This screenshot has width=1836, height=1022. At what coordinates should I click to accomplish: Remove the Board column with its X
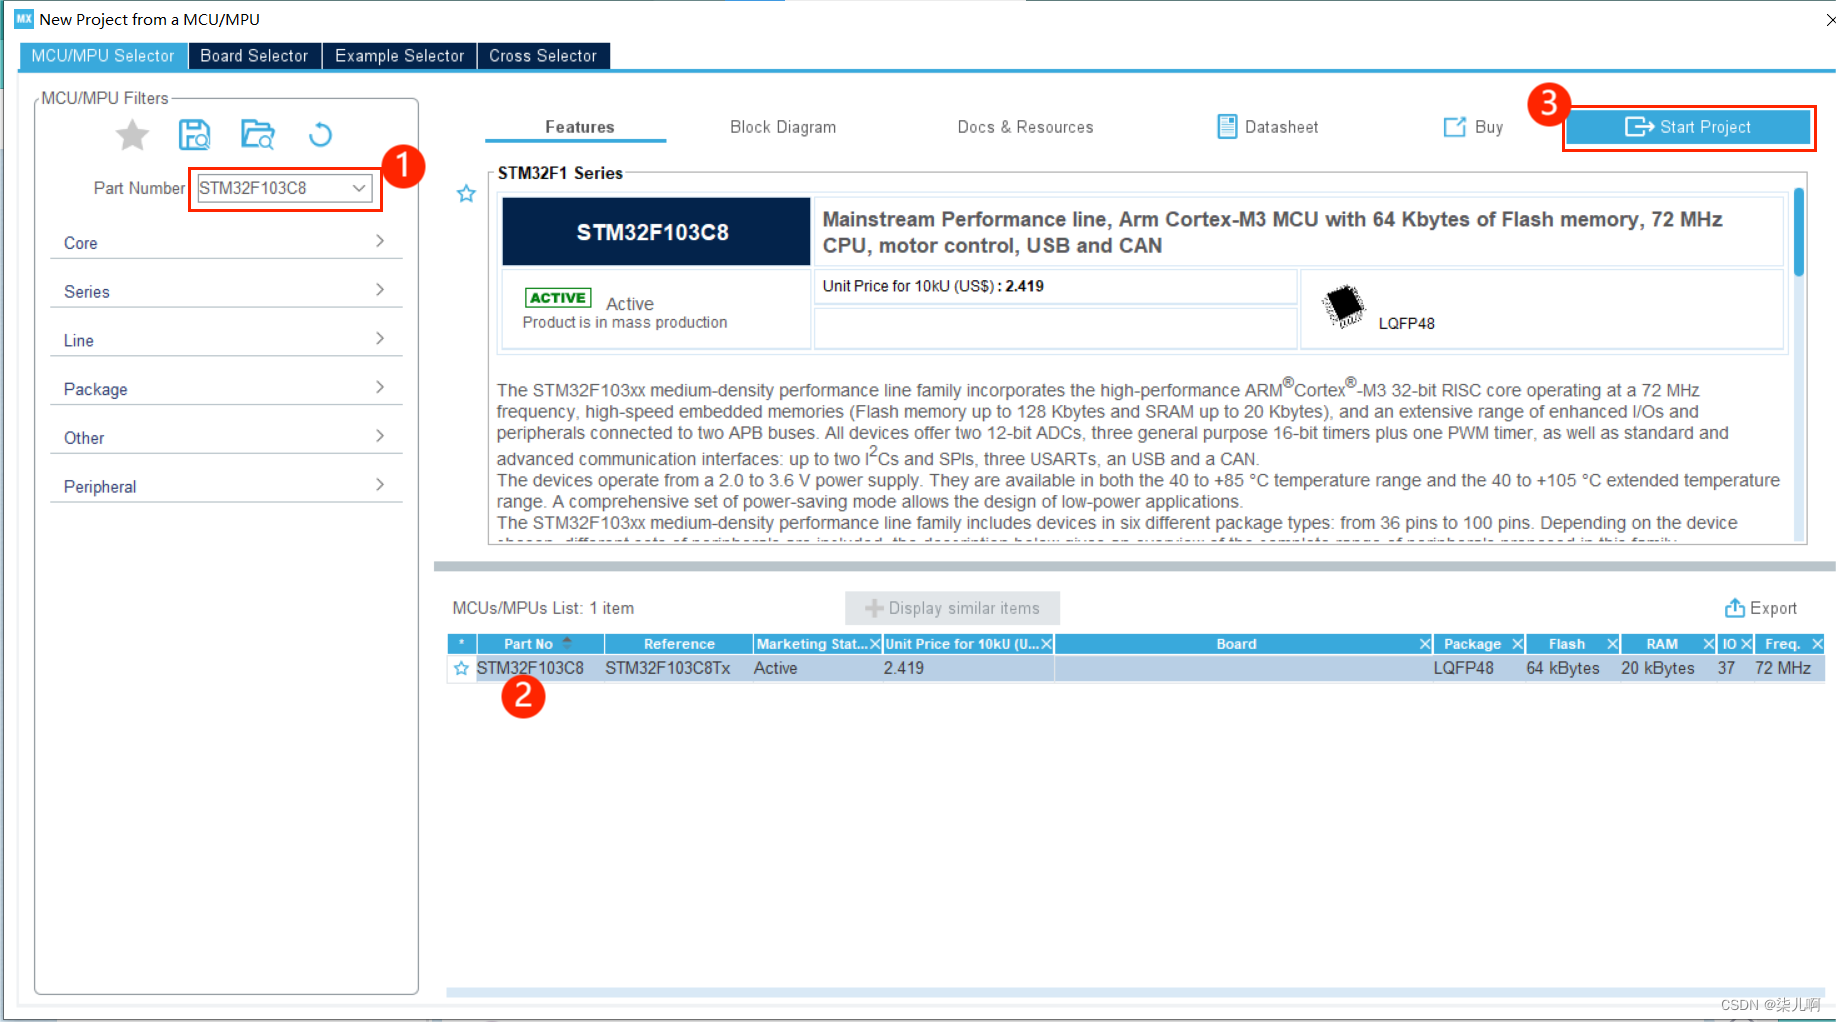[1425, 644]
